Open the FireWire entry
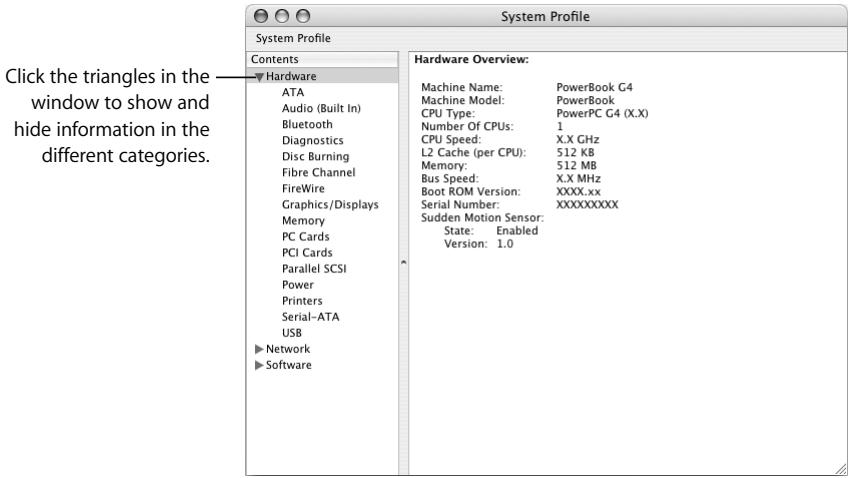Viewport: 851px width, 478px height. [303, 188]
